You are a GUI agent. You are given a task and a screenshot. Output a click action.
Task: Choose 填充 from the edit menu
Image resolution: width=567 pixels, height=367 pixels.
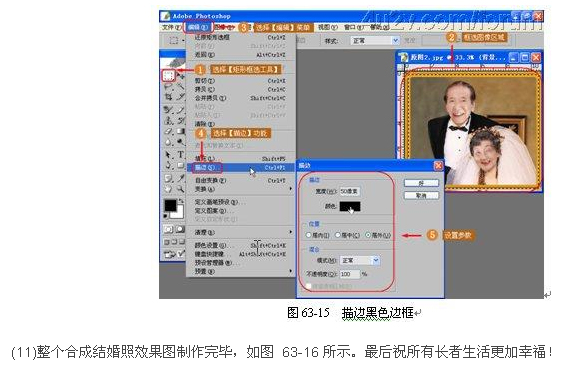point(240,158)
